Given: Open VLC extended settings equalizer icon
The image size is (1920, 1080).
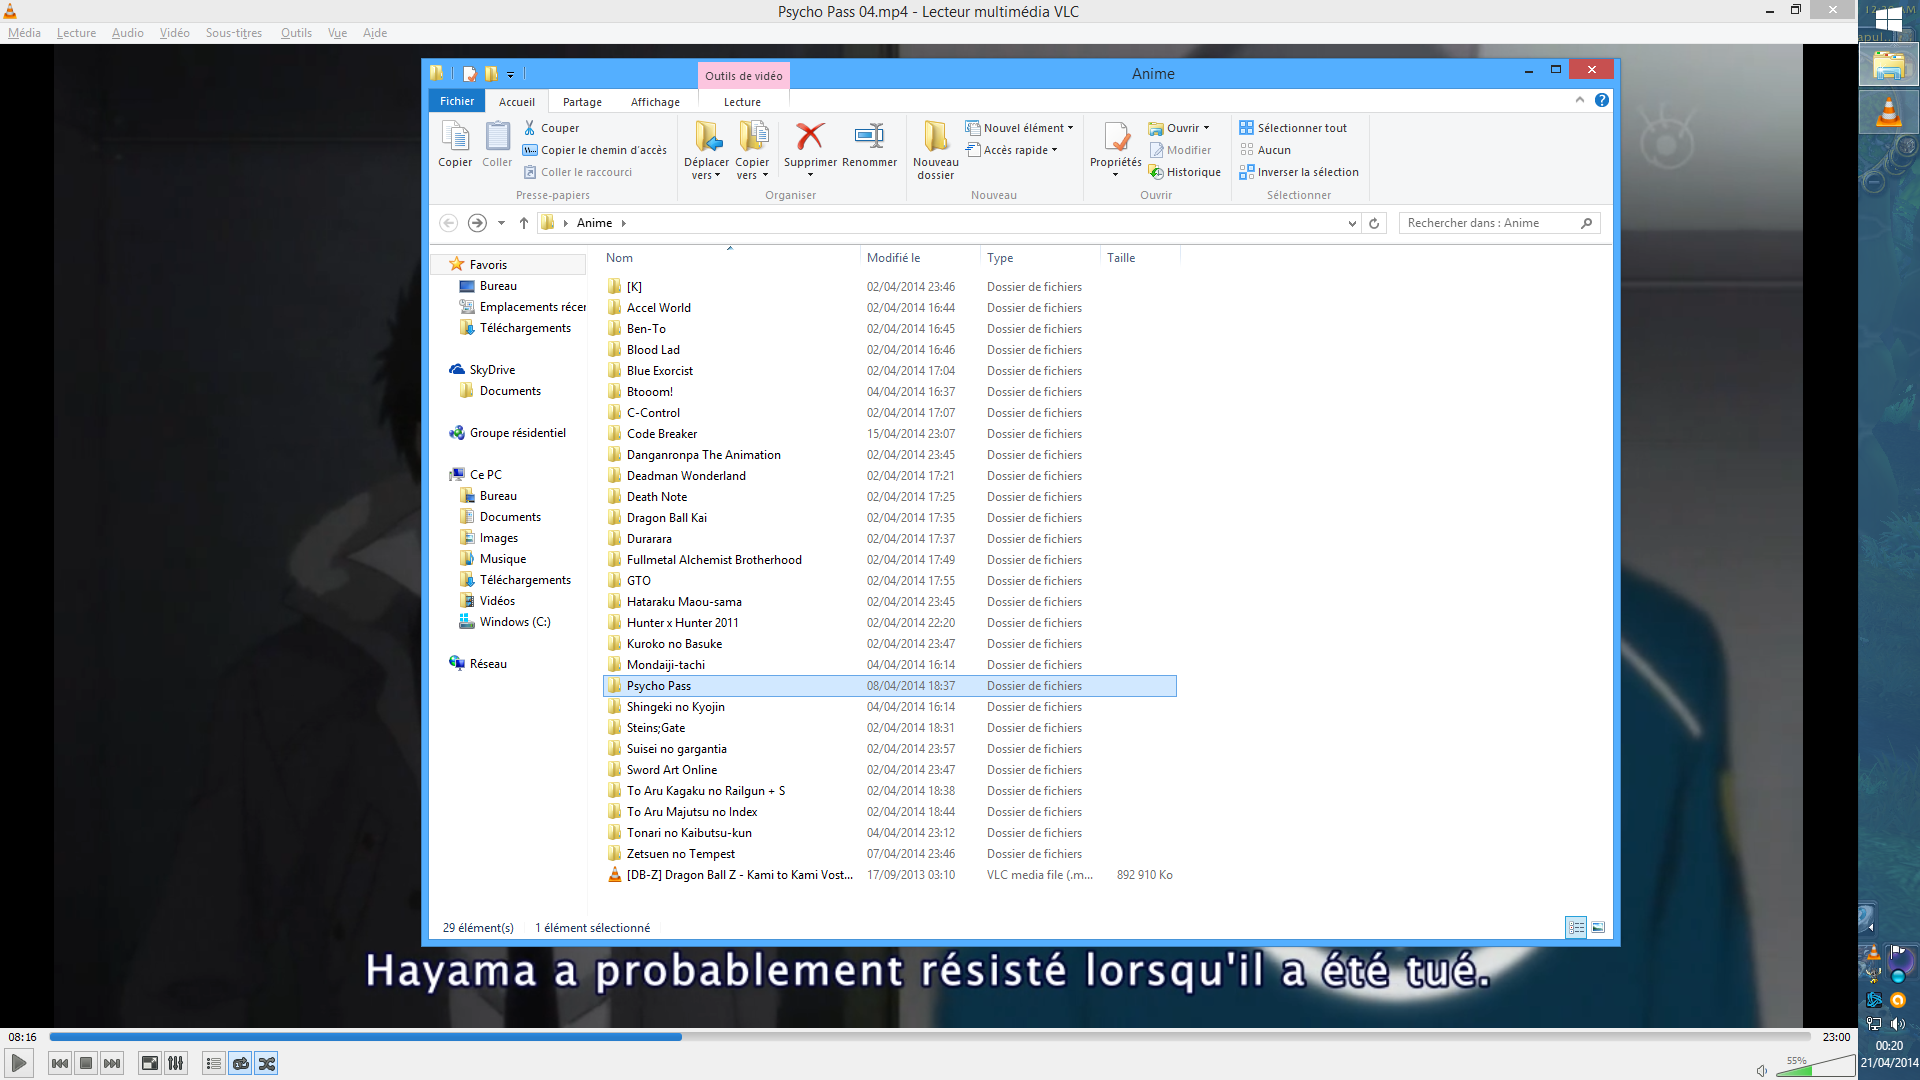Looking at the screenshot, I should 176,1063.
